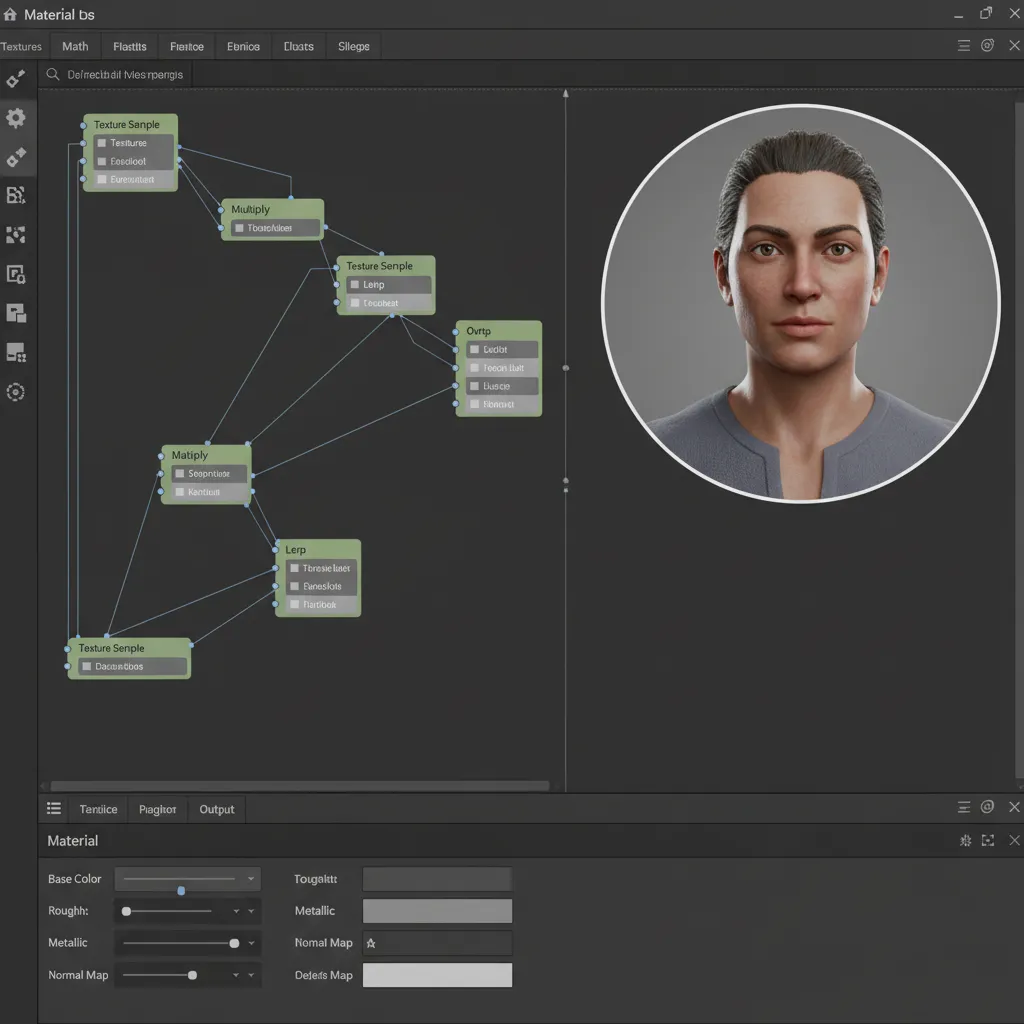Image resolution: width=1024 pixels, height=1024 pixels.
Task: Click the layers panel icon in the sidebar
Action: [15, 313]
